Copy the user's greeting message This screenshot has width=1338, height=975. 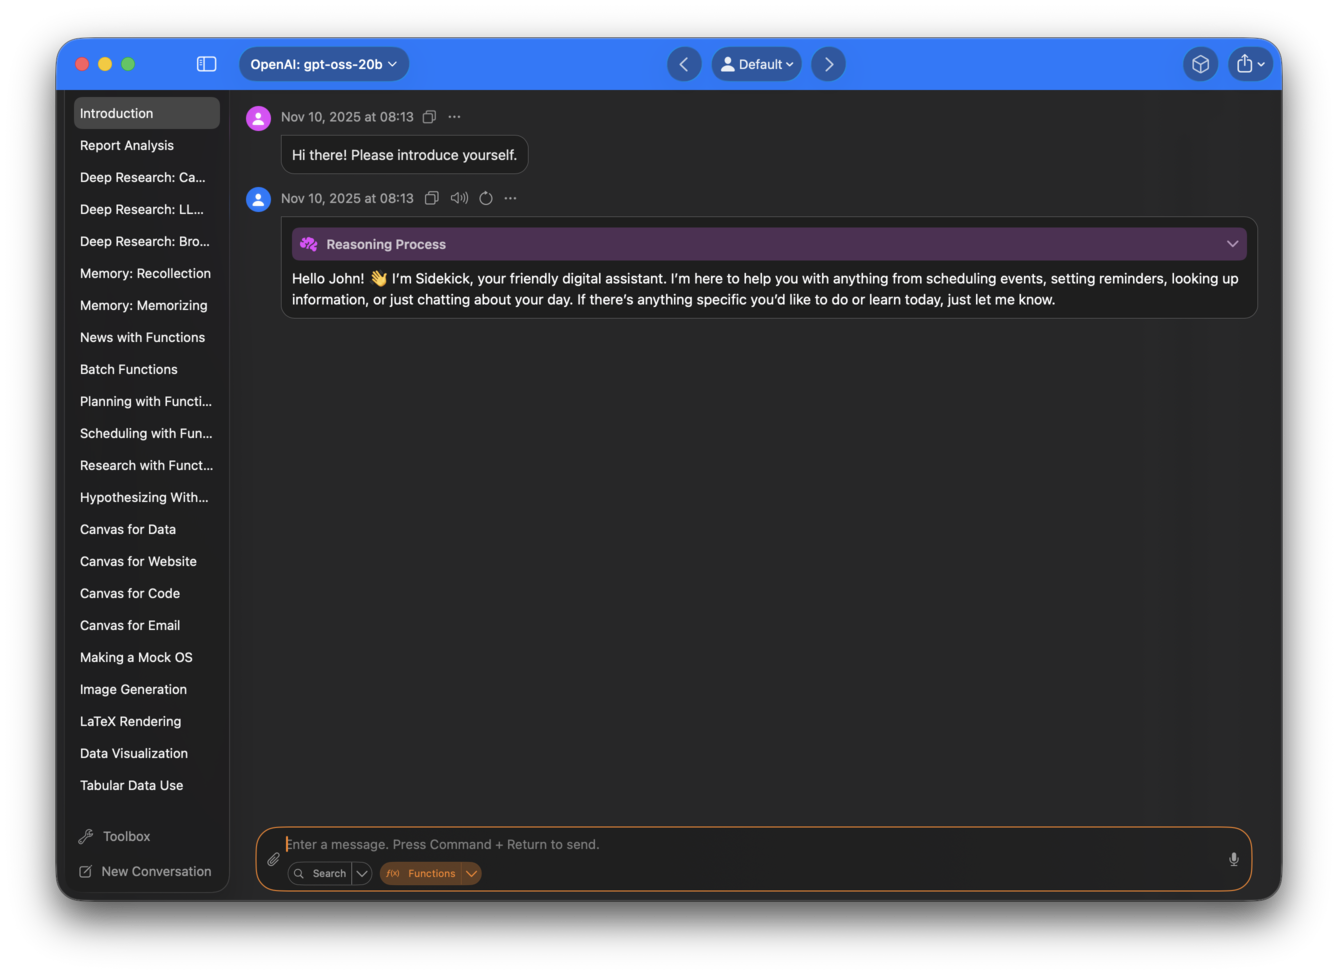[429, 117]
